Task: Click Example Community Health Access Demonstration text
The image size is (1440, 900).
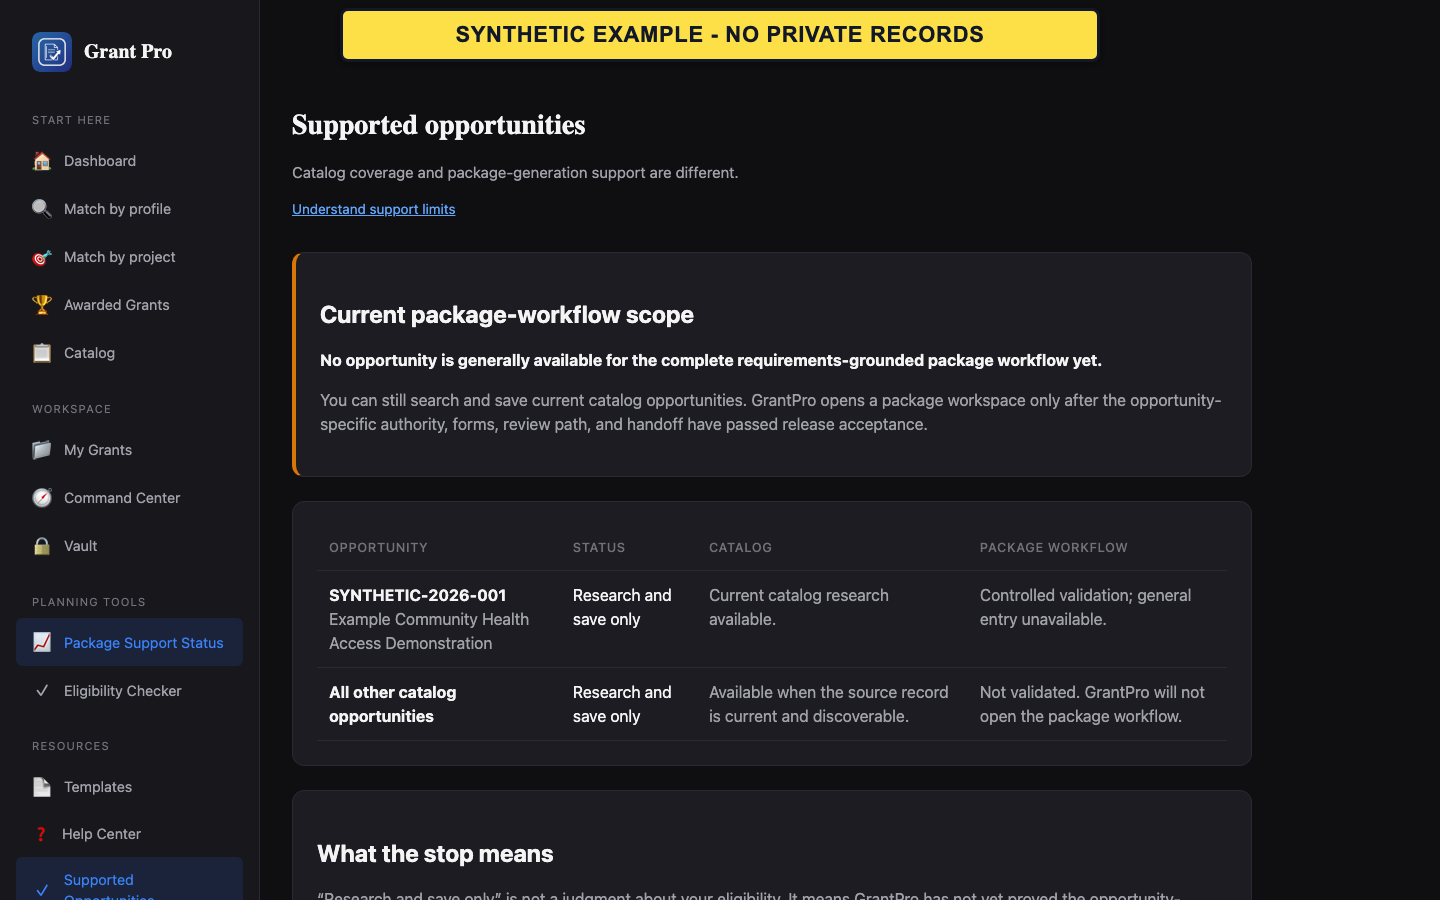Action: point(429,631)
